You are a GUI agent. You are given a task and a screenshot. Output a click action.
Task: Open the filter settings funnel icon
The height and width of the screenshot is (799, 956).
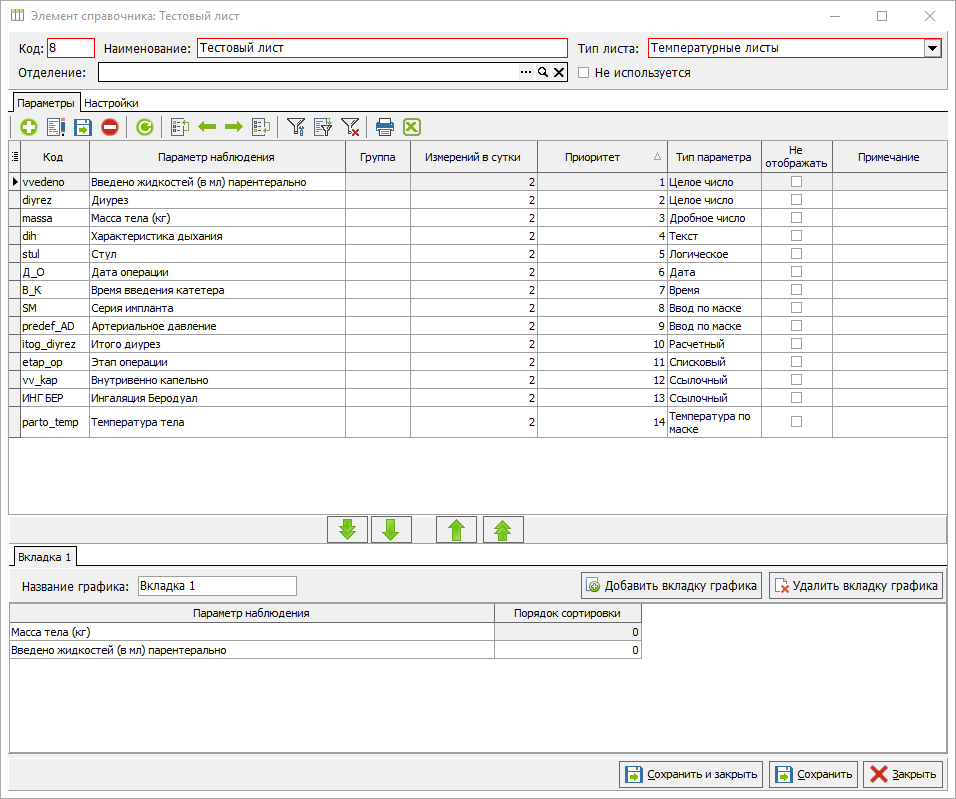(296, 127)
